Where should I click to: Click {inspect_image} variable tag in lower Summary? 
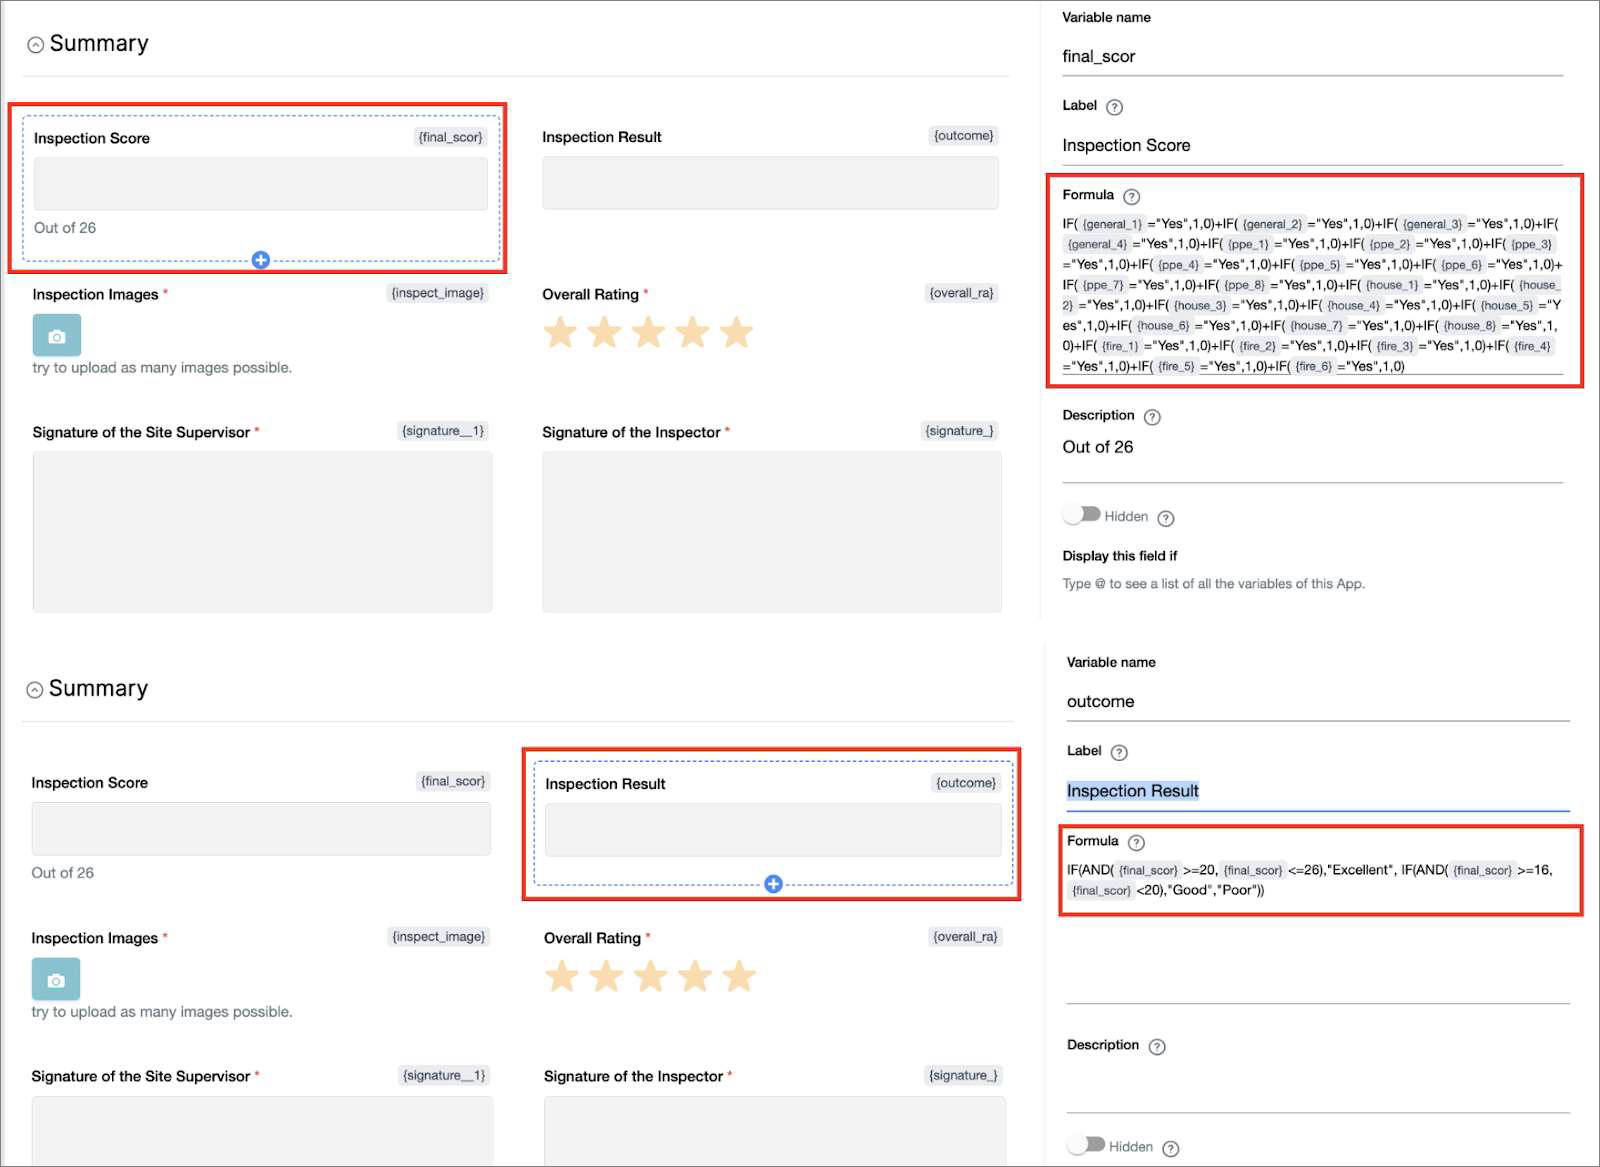click(x=439, y=937)
